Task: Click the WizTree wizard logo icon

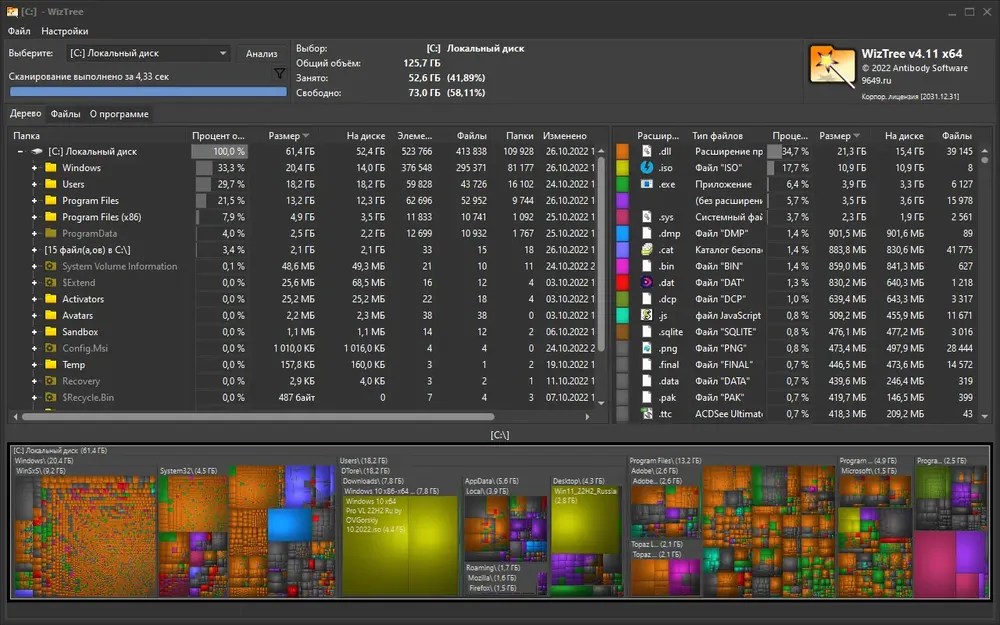Action: (x=832, y=66)
